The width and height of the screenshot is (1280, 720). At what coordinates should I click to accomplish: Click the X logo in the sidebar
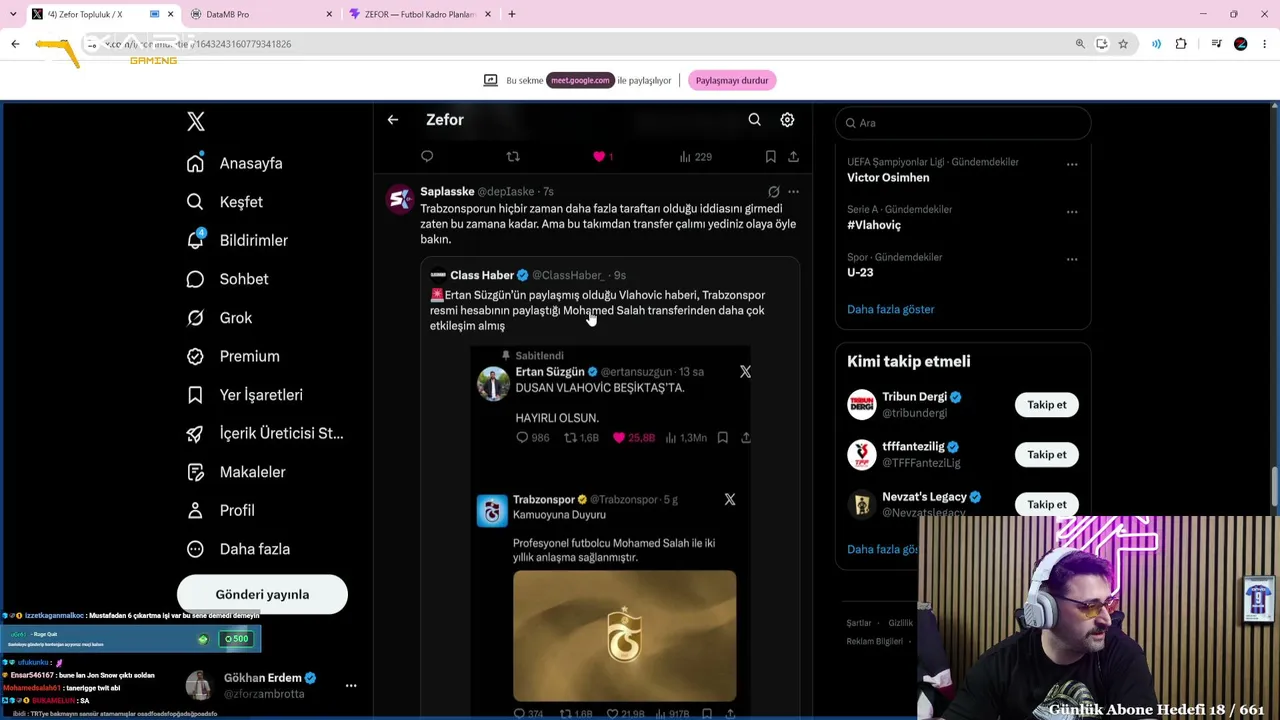(196, 122)
